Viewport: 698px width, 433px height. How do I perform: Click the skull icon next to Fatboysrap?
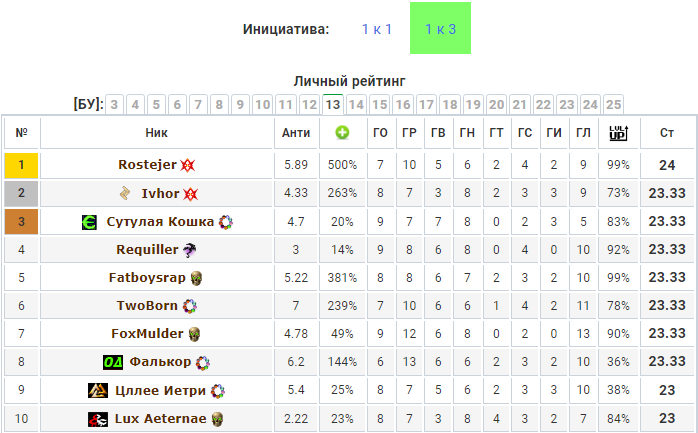pos(196,278)
